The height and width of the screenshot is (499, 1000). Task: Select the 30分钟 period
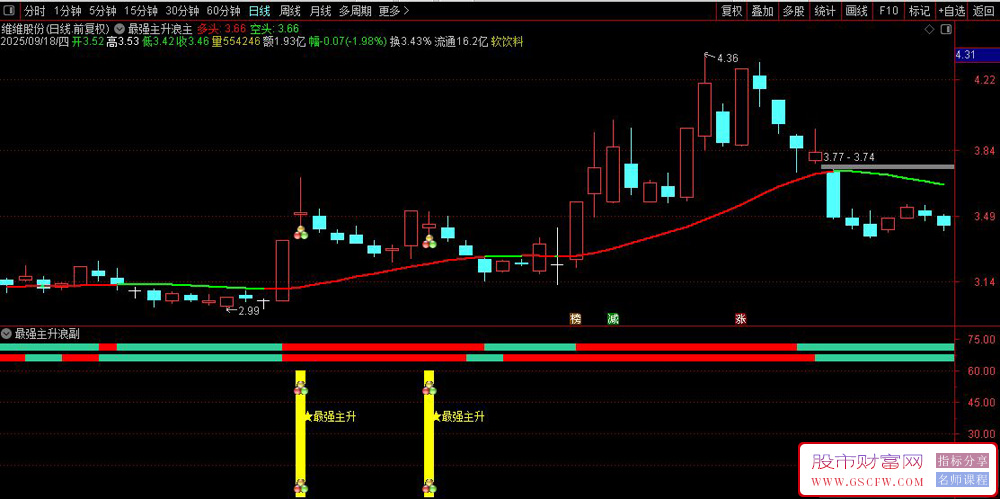[182, 11]
